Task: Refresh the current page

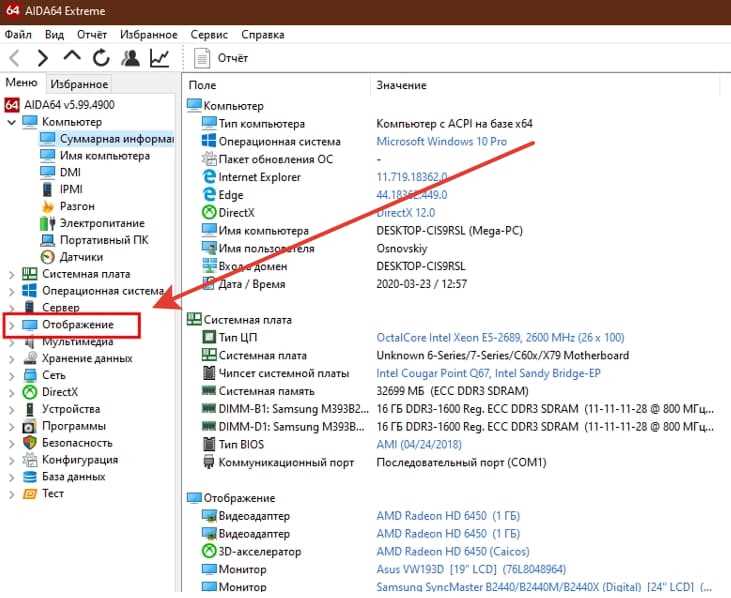Action: [x=101, y=58]
